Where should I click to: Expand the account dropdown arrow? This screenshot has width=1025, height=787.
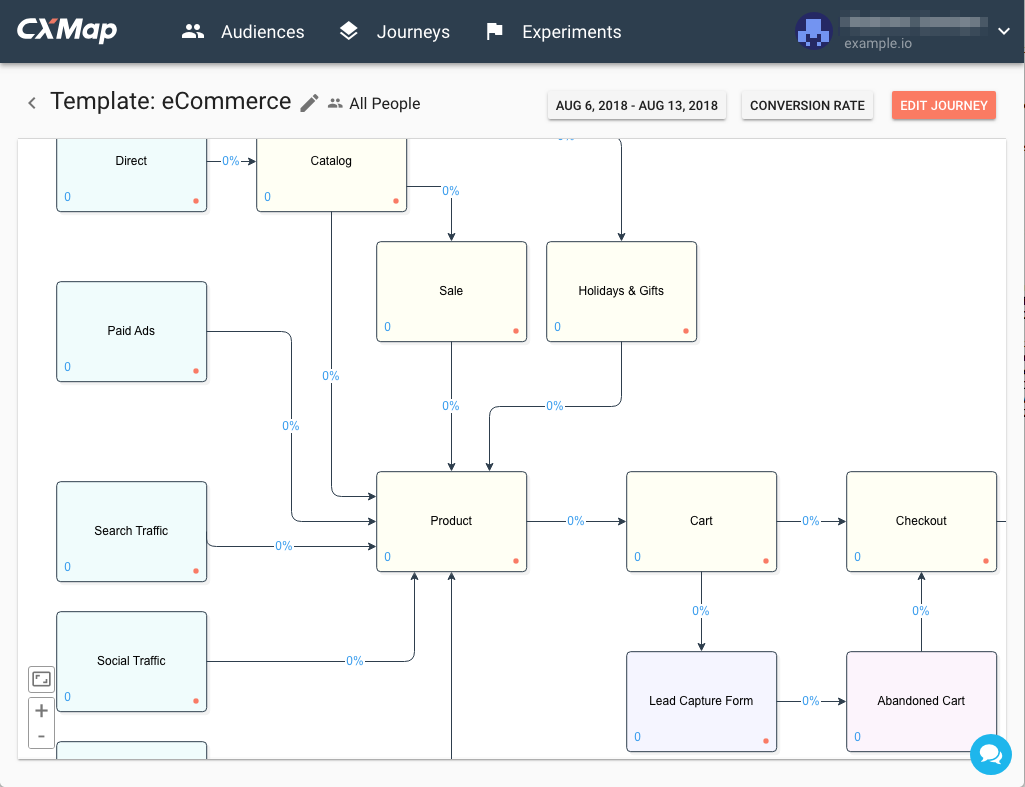point(1004,31)
